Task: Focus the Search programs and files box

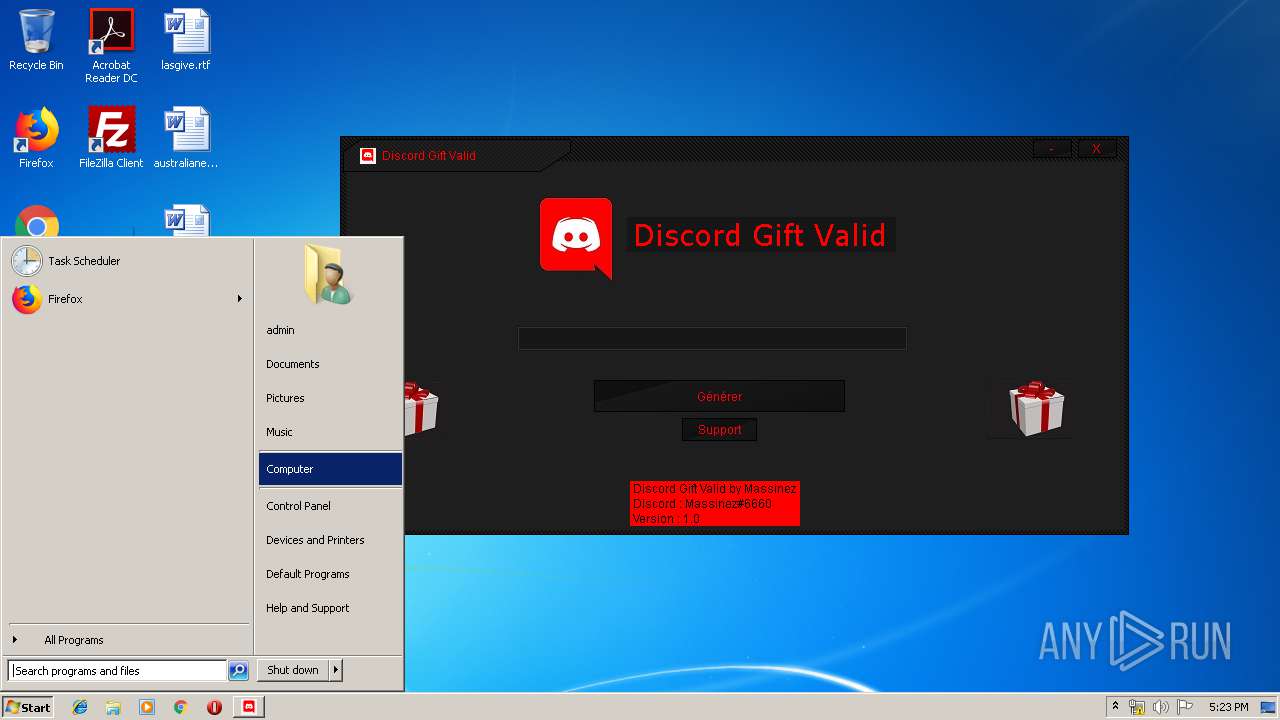Action: click(117, 671)
